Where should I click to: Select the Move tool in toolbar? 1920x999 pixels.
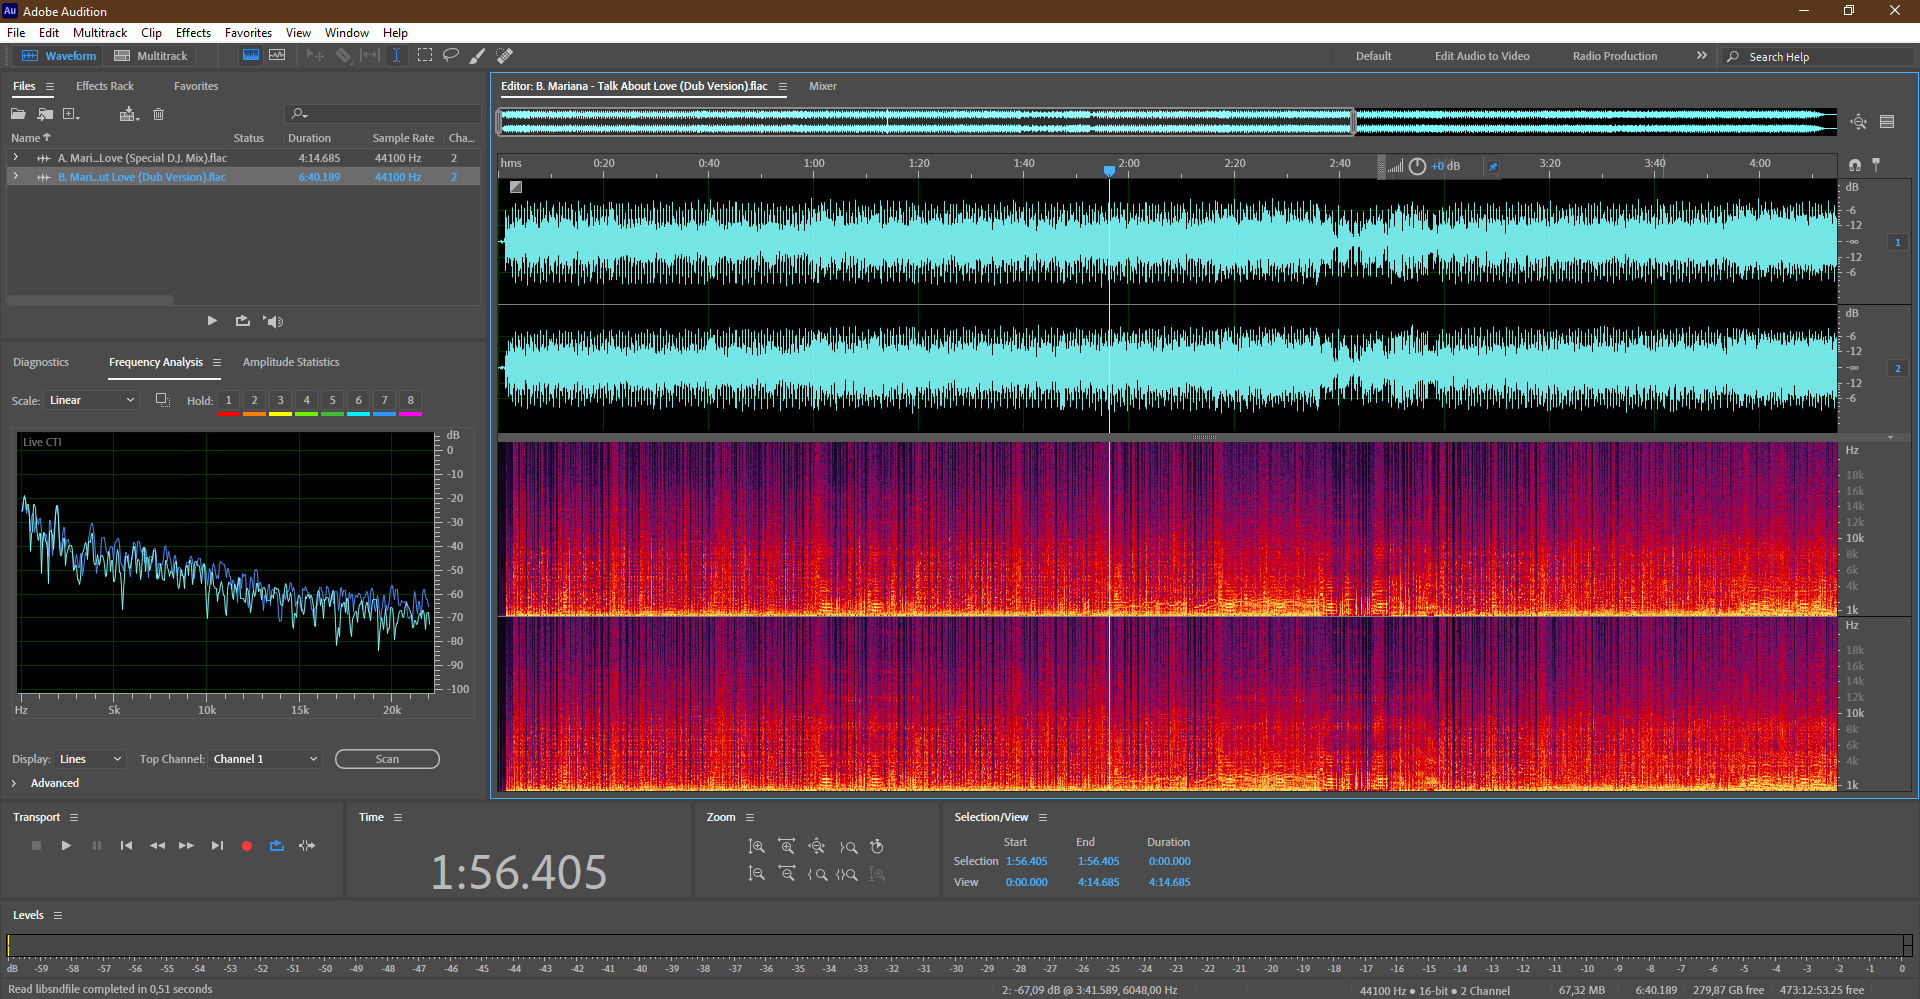click(315, 56)
